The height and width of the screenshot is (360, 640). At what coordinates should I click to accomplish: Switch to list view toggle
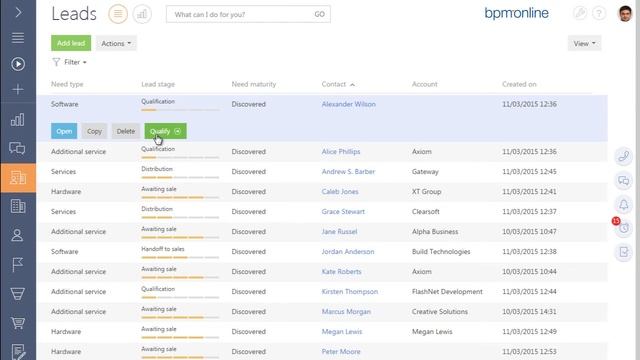tap(118, 14)
